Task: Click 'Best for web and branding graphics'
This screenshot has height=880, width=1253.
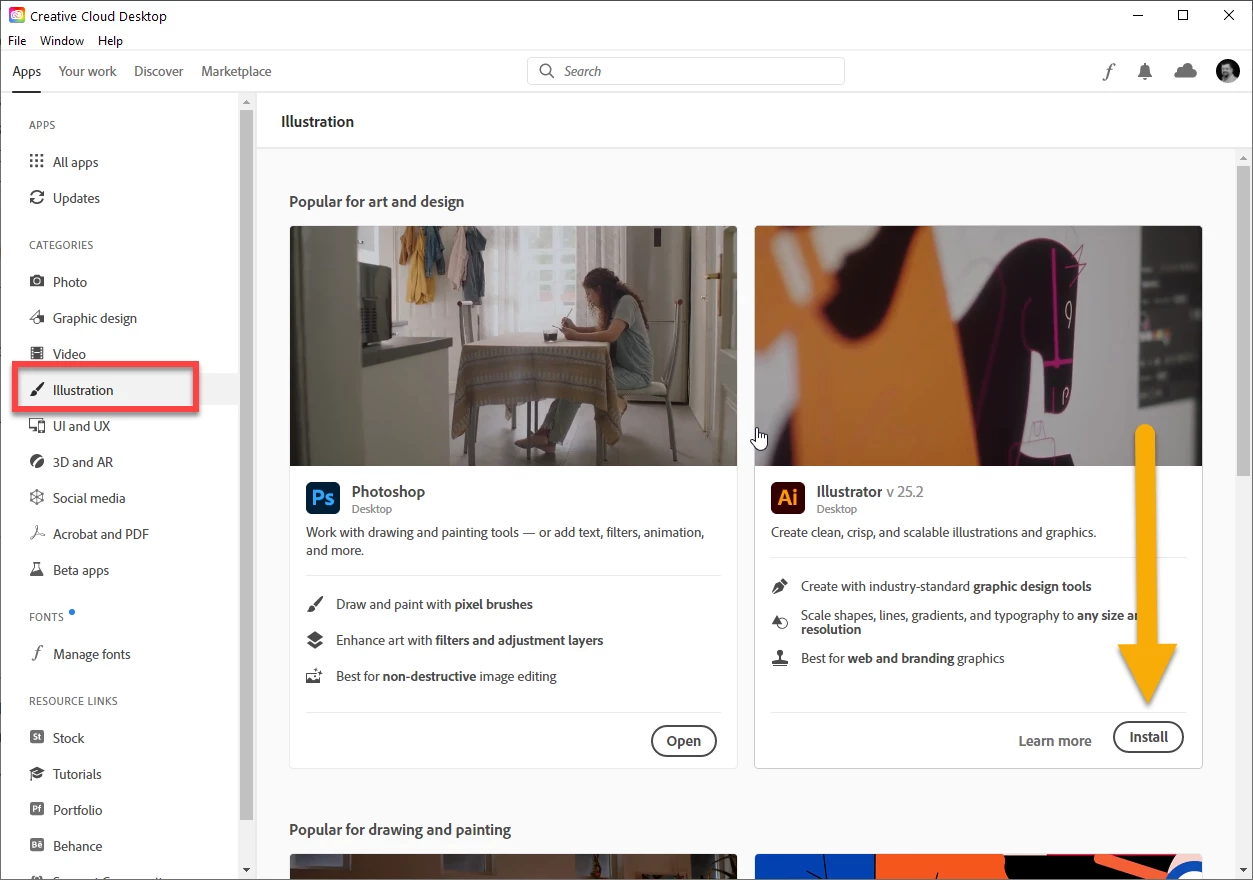Action: click(x=903, y=658)
